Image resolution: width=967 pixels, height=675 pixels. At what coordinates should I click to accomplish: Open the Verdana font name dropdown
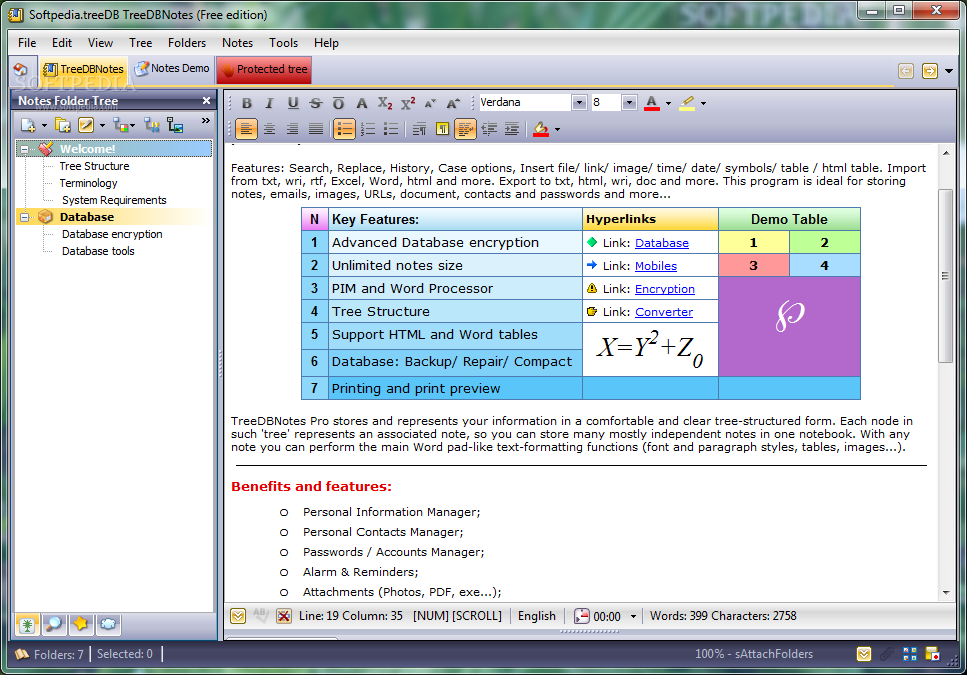pos(578,103)
